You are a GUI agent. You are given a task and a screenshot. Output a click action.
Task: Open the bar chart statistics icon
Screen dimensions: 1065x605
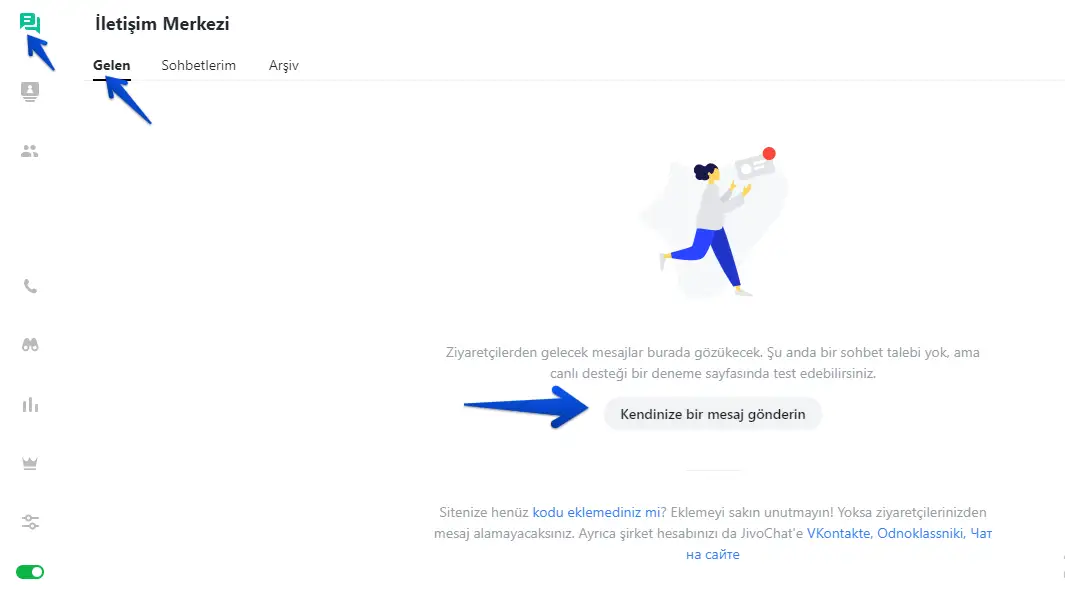30,405
